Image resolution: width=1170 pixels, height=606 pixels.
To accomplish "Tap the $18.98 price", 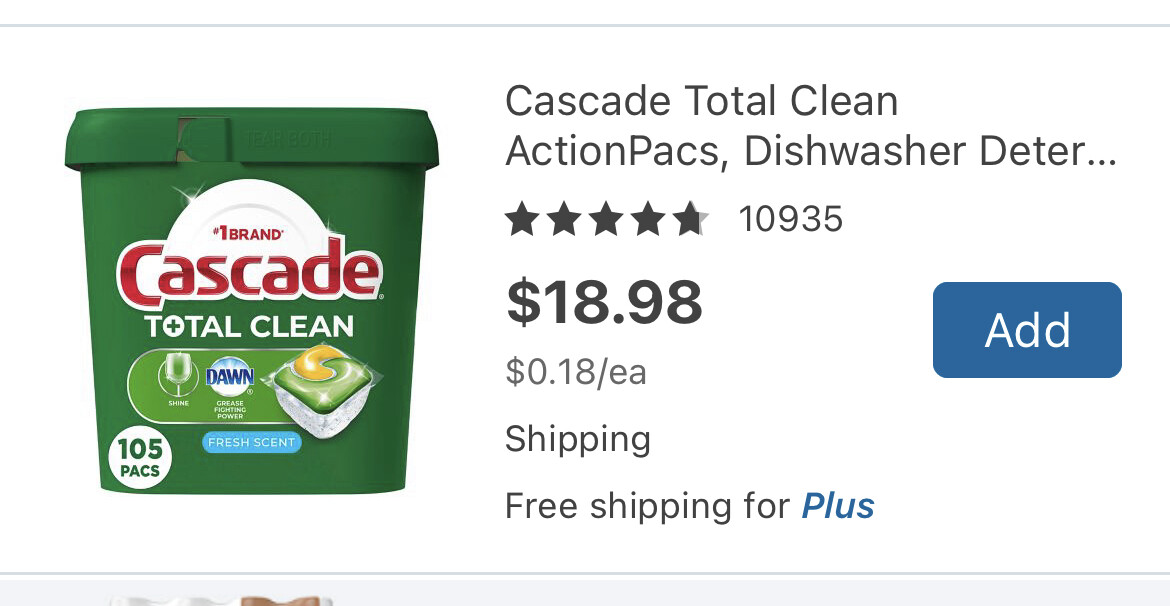I will coord(604,302).
